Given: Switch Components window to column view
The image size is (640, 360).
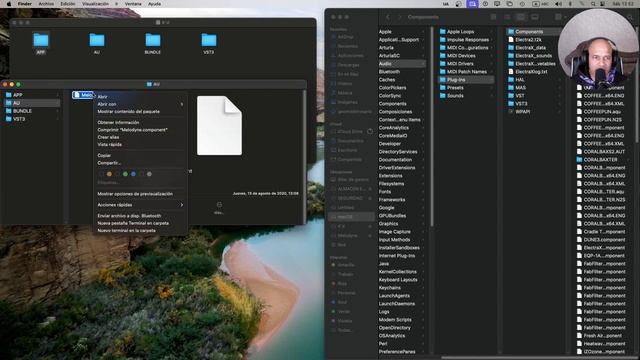Looking at the screenshot, I should click(x=521, y=17).
